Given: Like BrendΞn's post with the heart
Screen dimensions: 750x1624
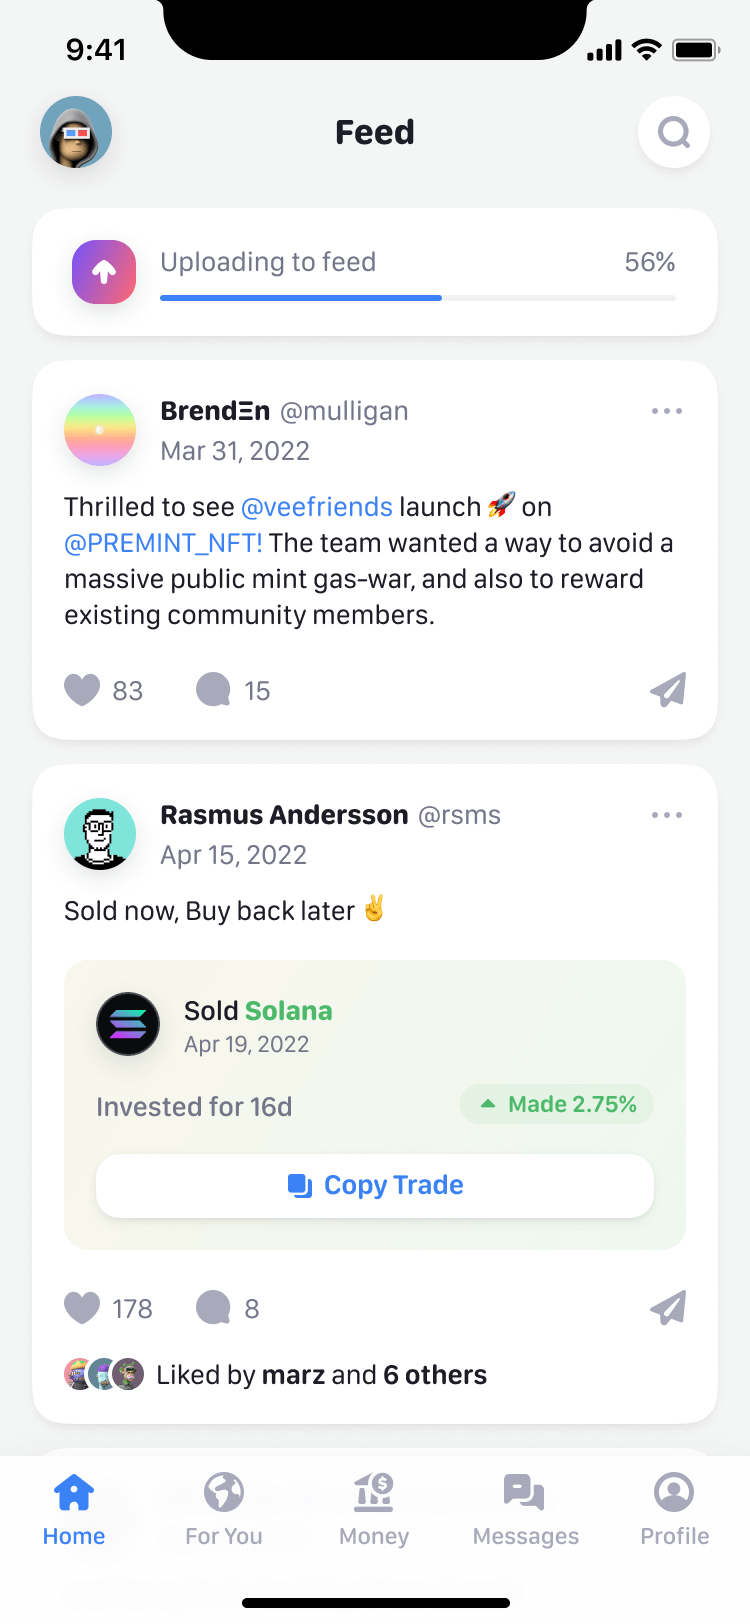Looking at the screenshot, I should [82, 690].
